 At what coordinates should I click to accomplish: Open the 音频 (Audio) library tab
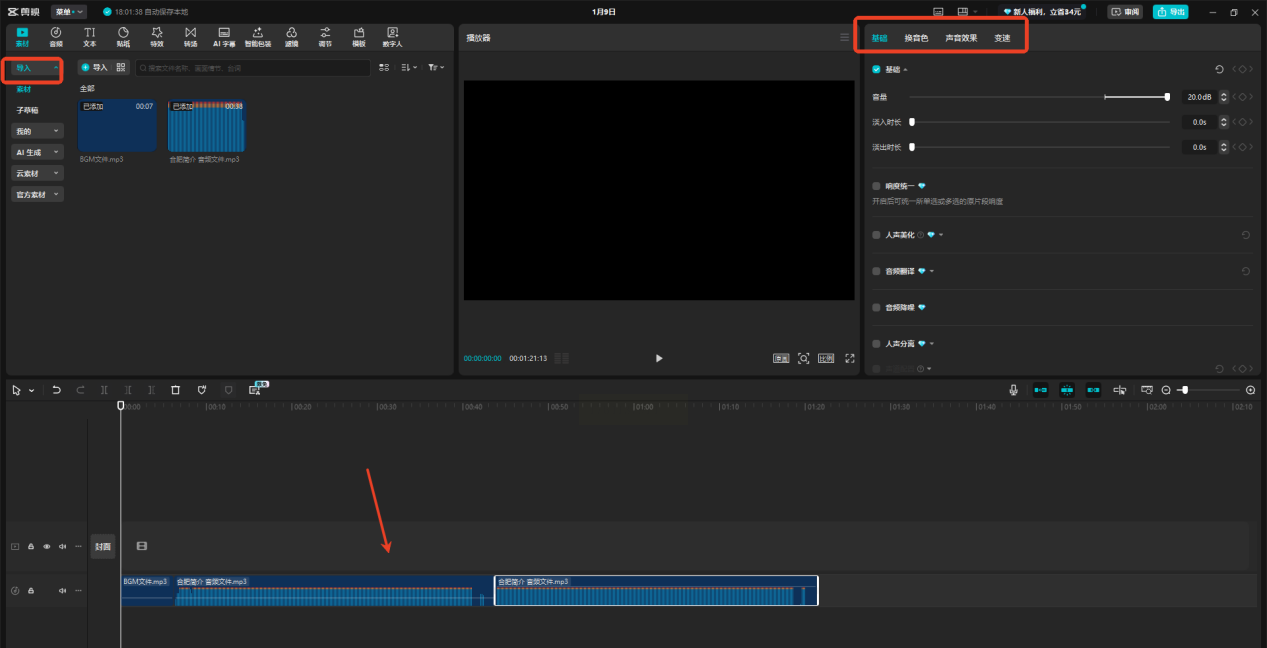56,37
